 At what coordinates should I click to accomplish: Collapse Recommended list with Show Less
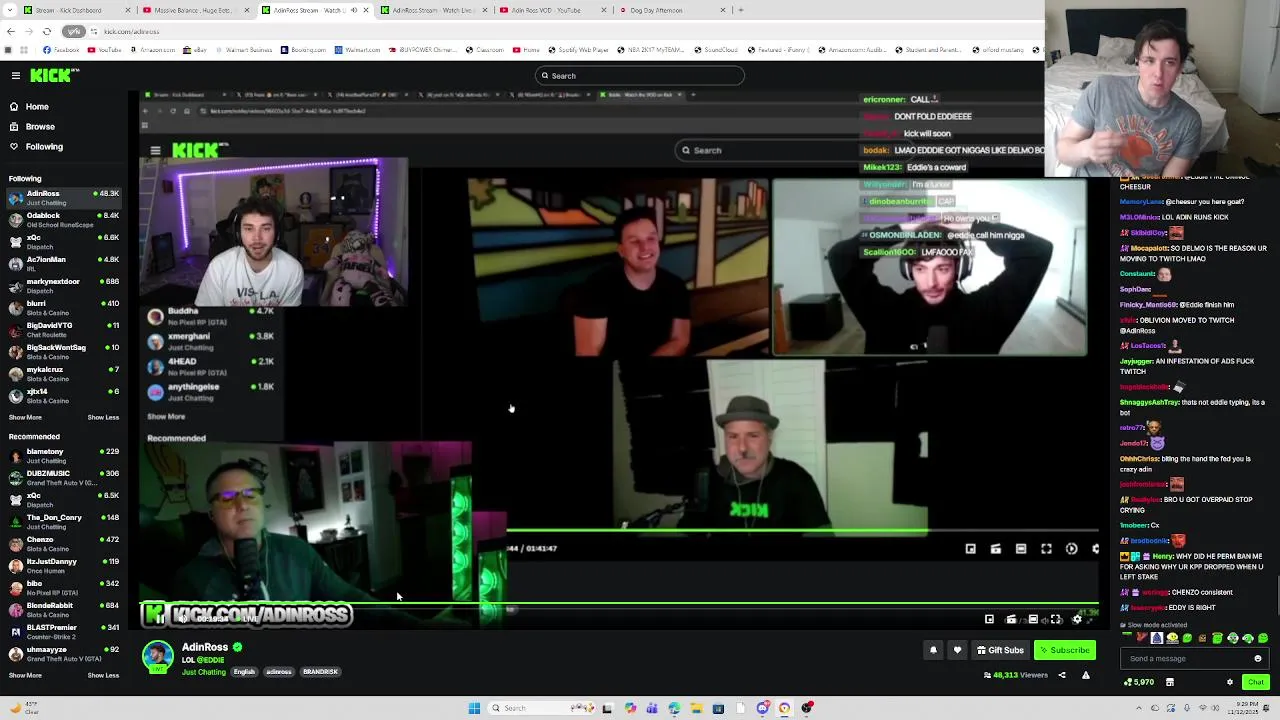pyautogui.click(x=103, y=675)
